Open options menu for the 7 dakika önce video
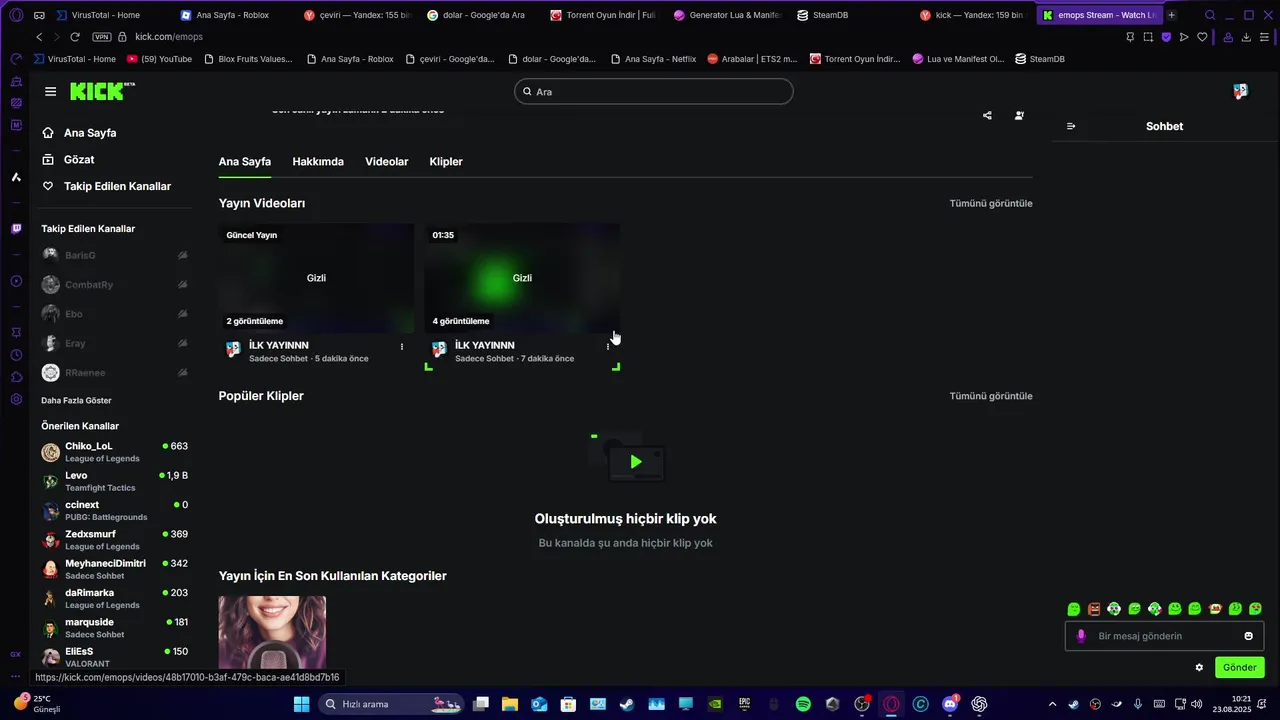Screen dimensions: 1280x720 point(608,347)
